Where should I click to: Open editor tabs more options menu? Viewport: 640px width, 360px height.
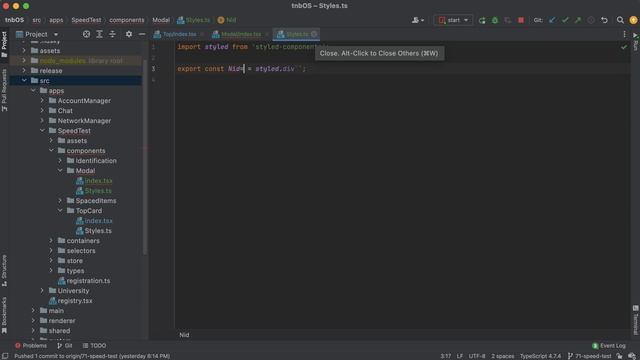624,34
